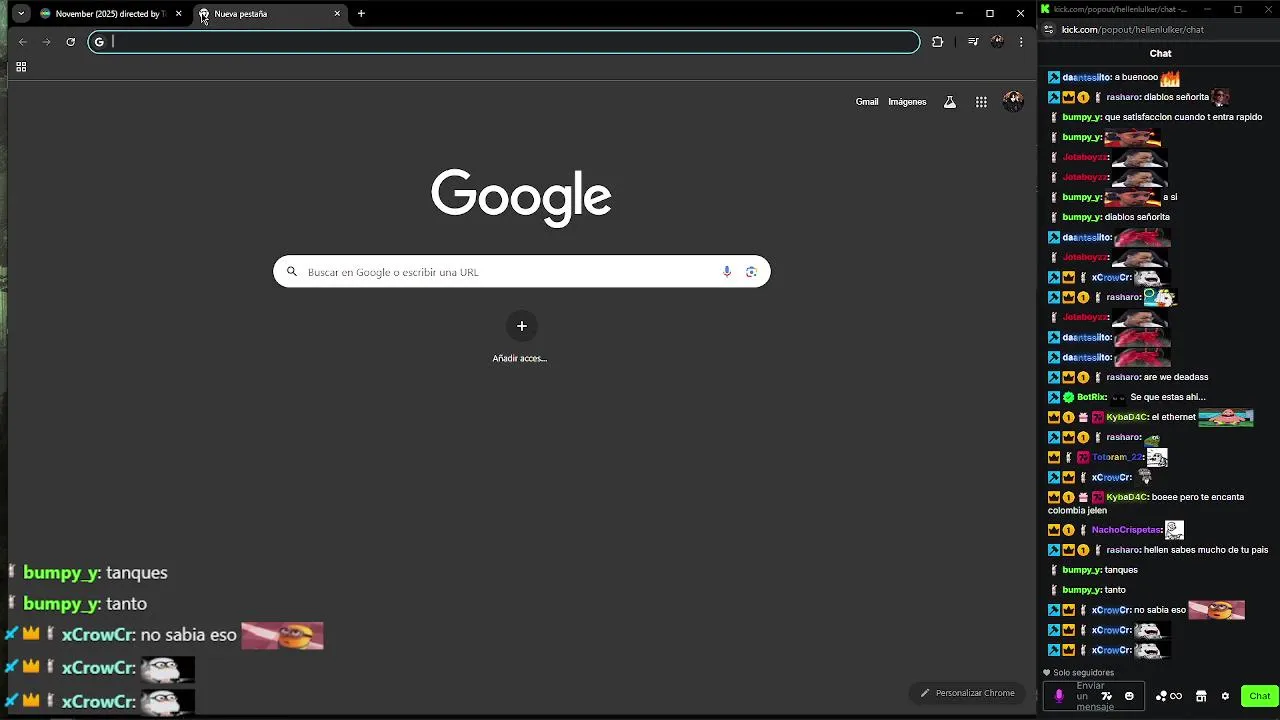This screenshot has height=720, width=1280.
Task: Click the magnifier icon in search box
Action: click(x=292, y=272)
